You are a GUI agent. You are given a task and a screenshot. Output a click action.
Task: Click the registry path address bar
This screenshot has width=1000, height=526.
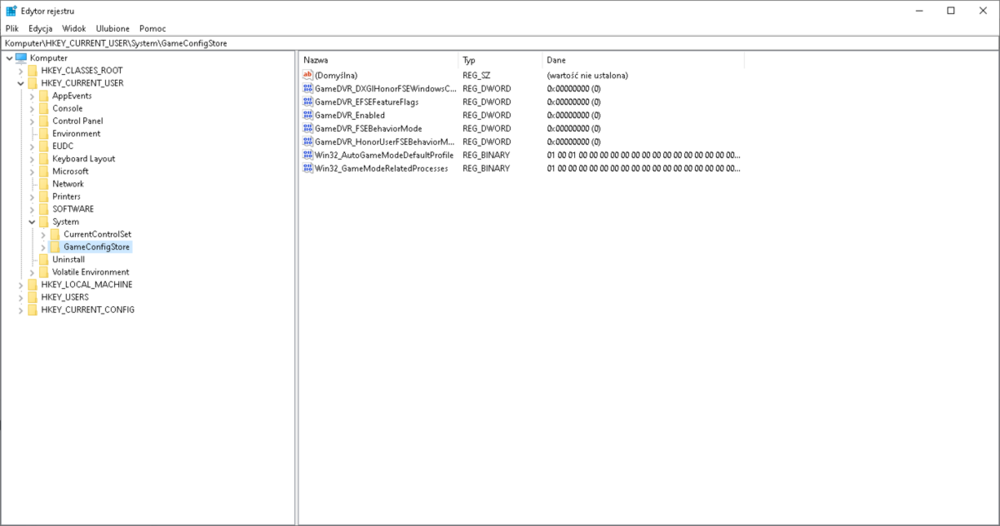tap(500, 43)
